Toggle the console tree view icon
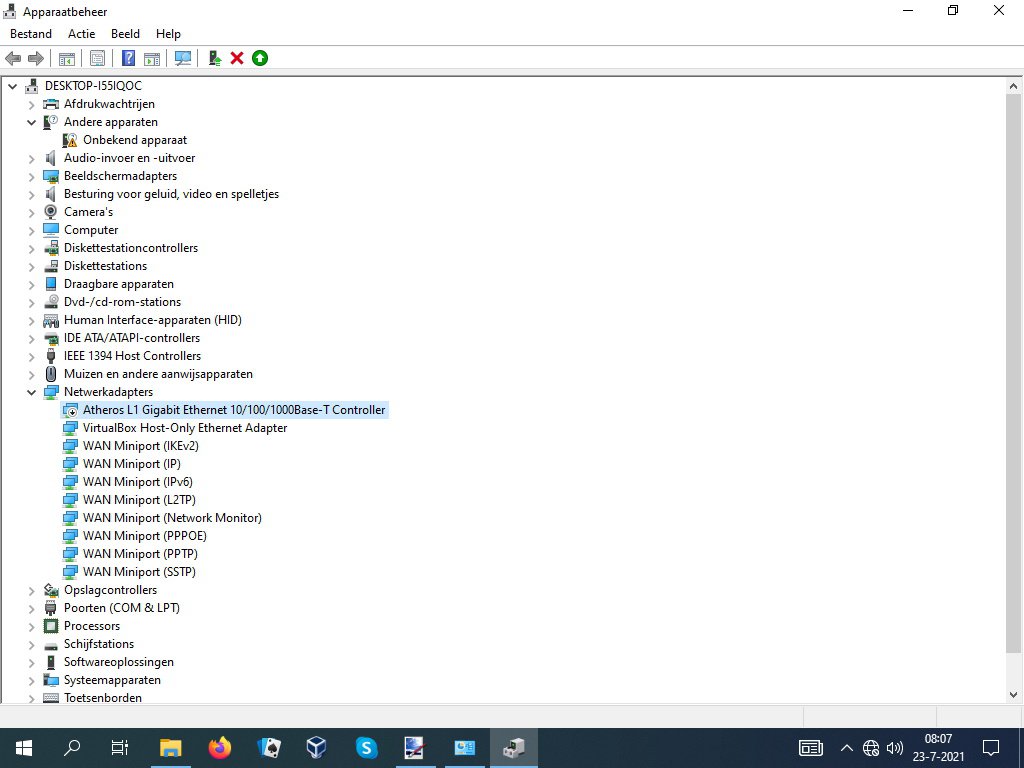1024x768 pixels. [x=67, y=58]
